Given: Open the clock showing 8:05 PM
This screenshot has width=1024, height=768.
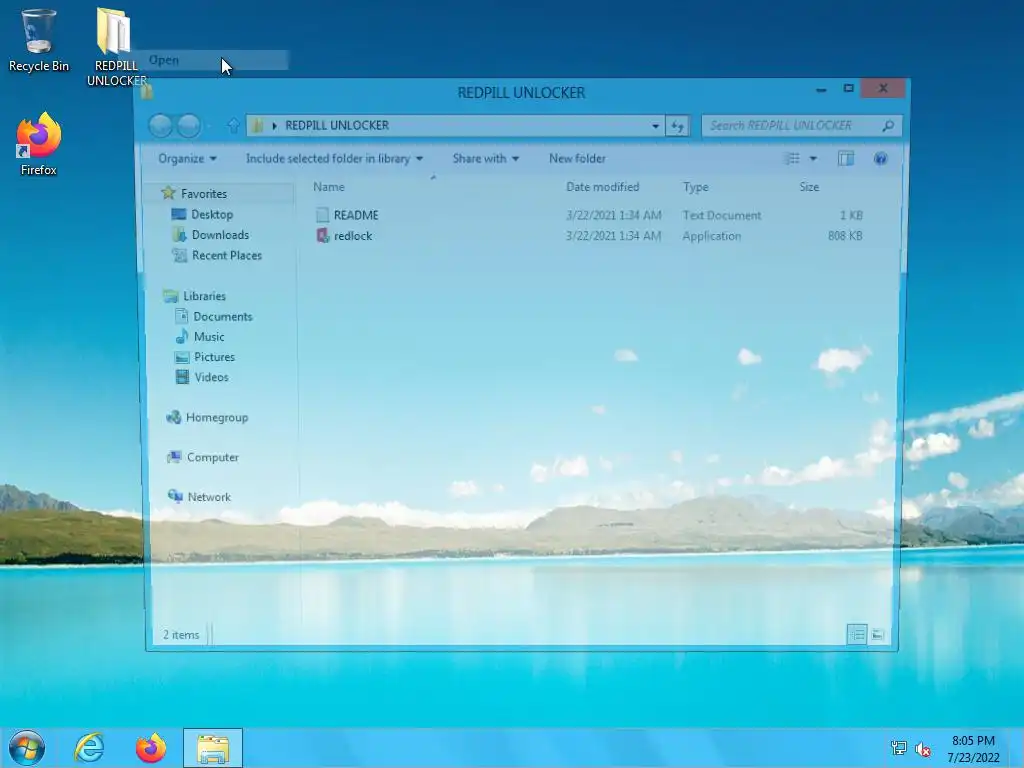Looking at the screenshot, I should tap(974, 749).
